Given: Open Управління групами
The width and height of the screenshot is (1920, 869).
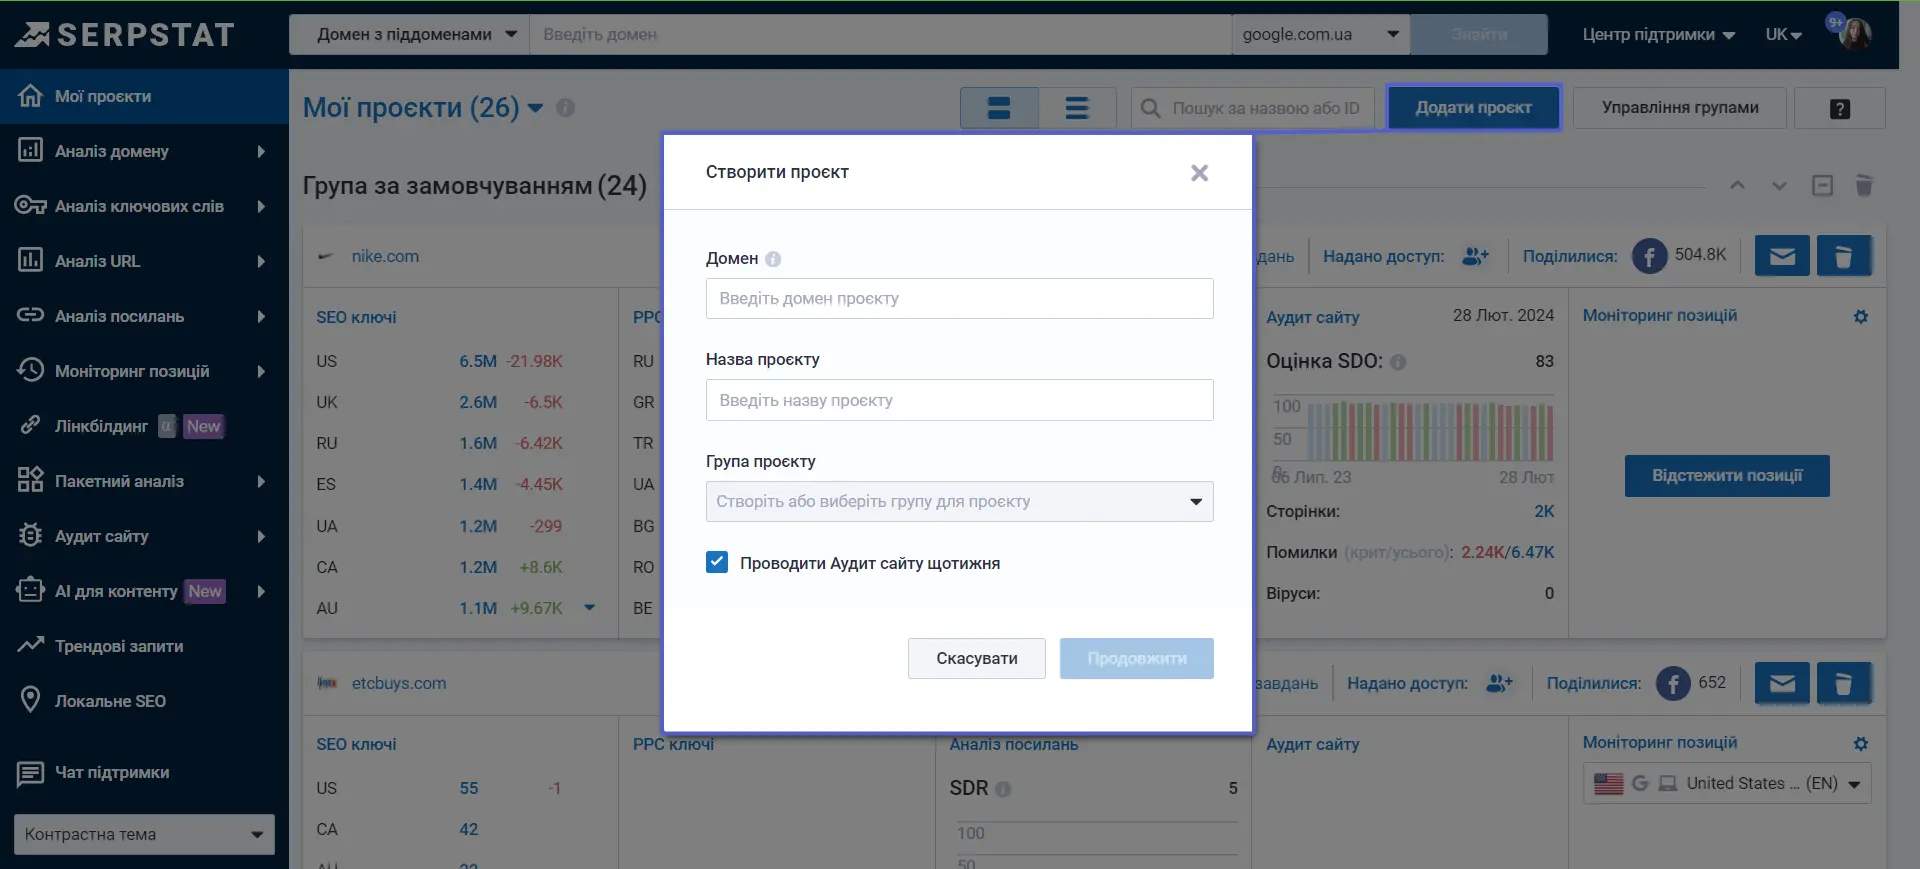Looking at the screenshot, I should pos(1680,108).
